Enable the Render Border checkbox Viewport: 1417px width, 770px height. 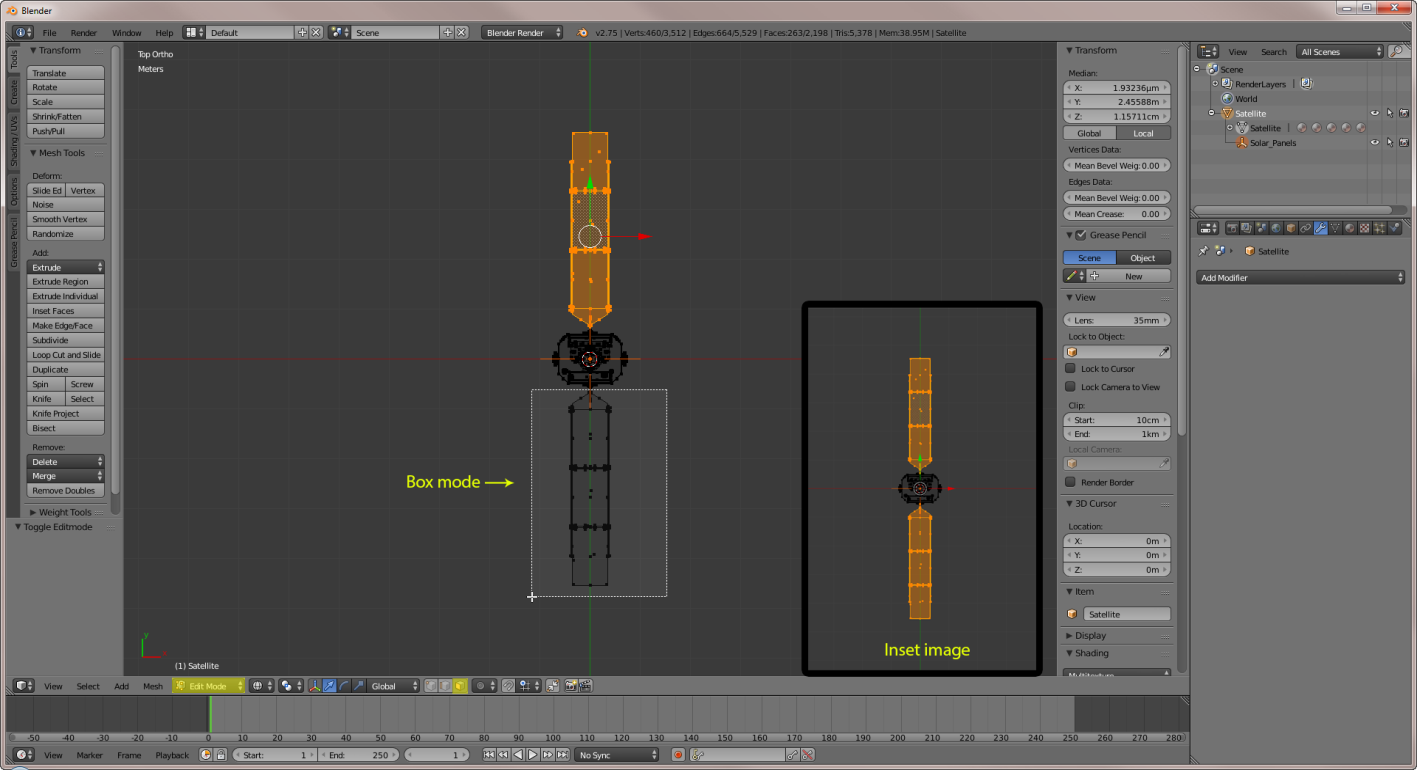[x=1071, y=482]
